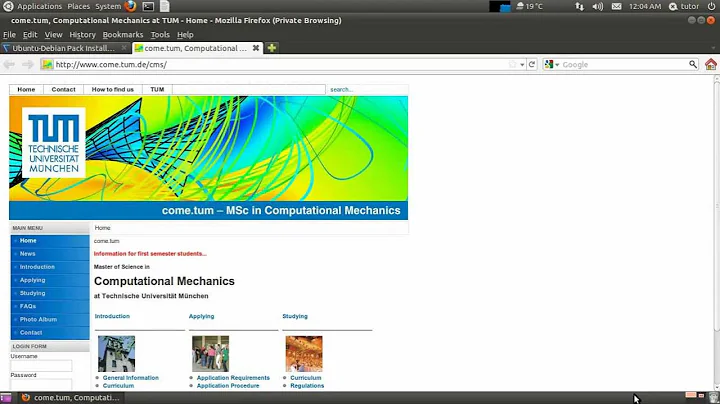The width and height of the screenshot is (720, 404).
Task: Open the General Information link
Action: (131, 378)
